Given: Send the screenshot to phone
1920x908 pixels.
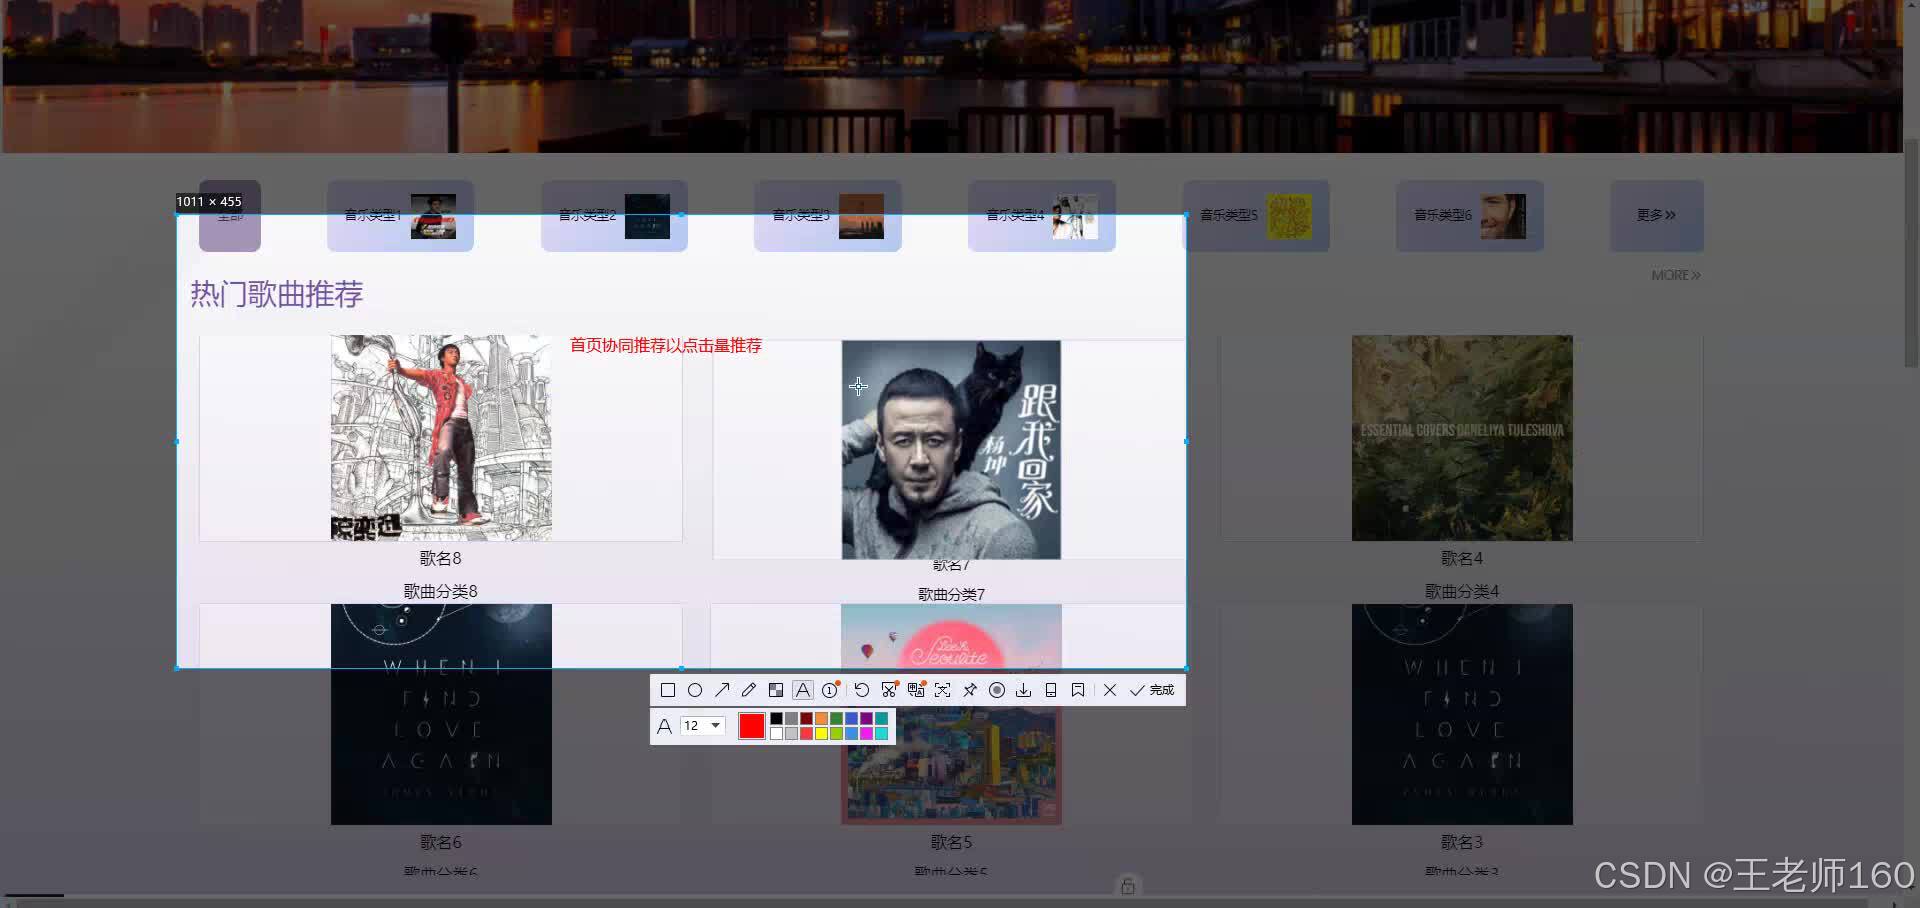Looking at the screenshot, I should (1051, 690).
